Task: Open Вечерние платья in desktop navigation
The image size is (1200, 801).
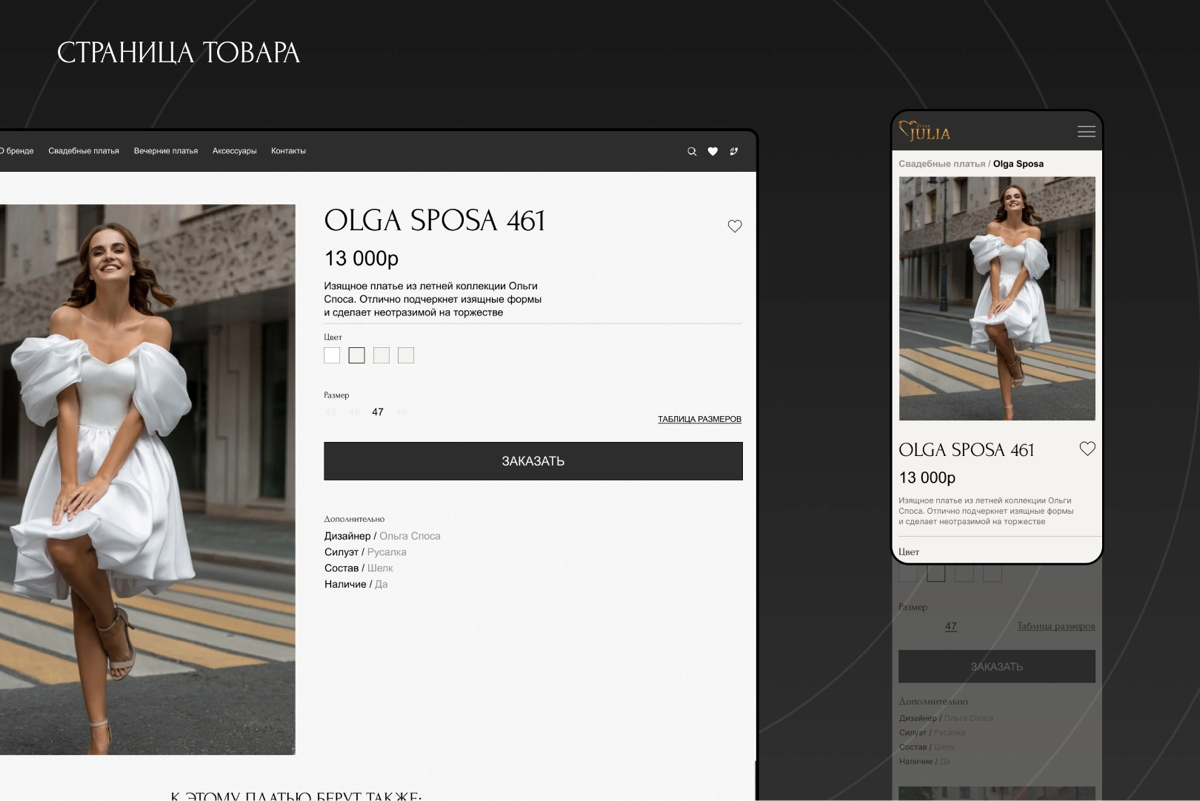Action: pyautogui.click(x=166, y=151)
